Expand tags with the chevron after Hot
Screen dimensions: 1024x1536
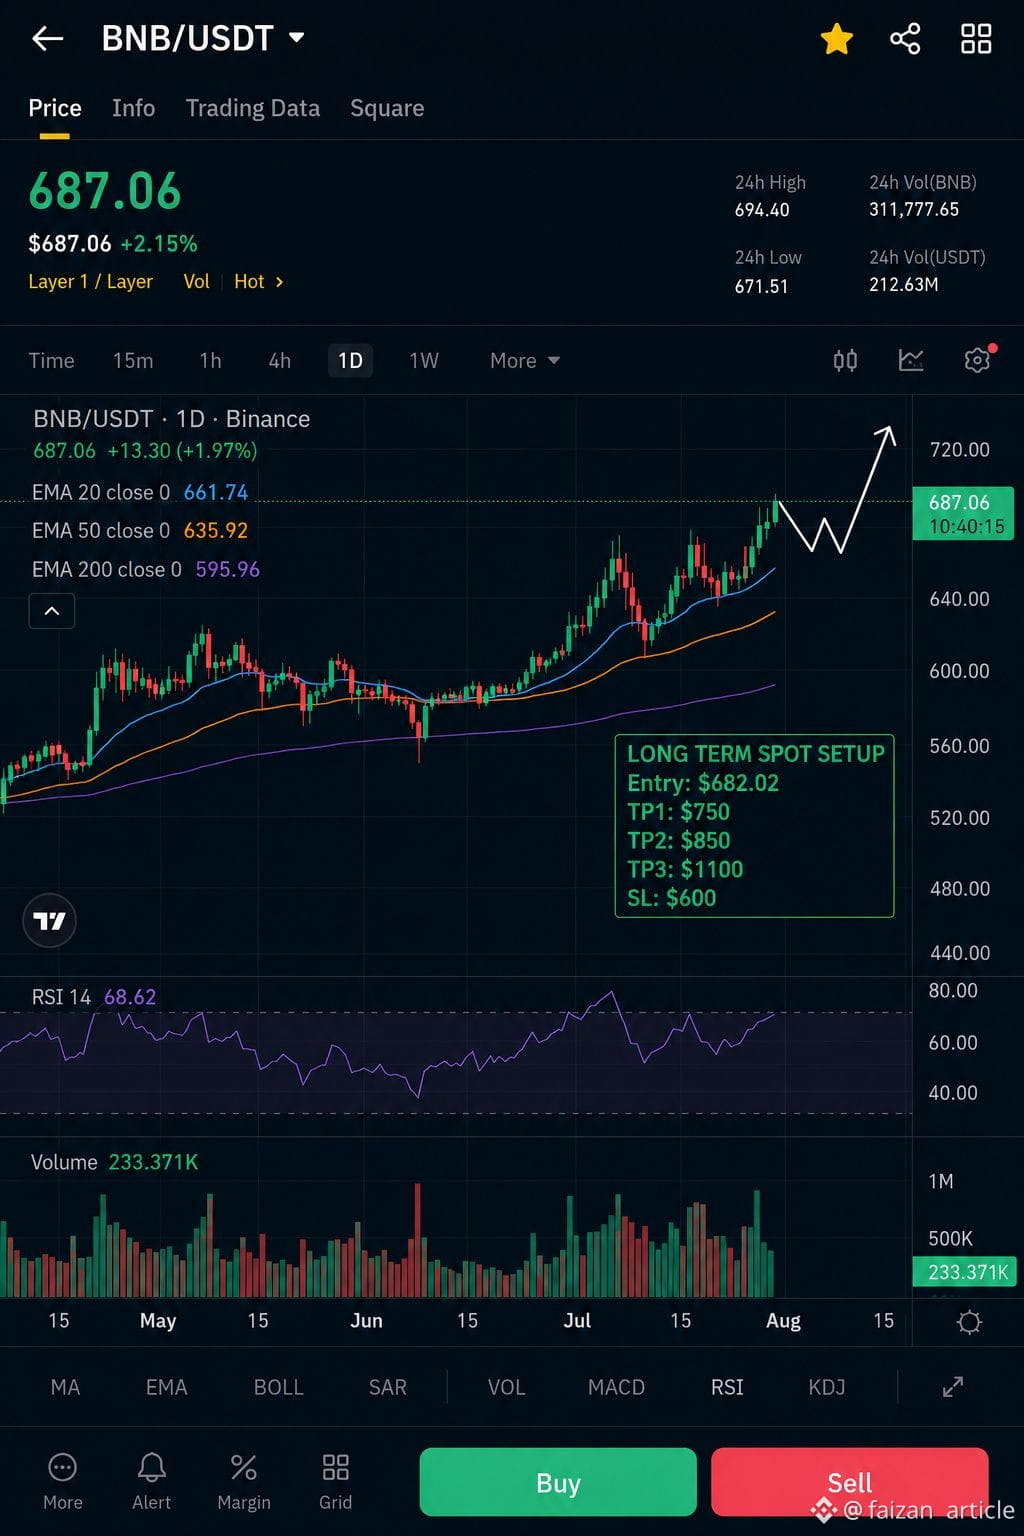(x=279, y=282)
